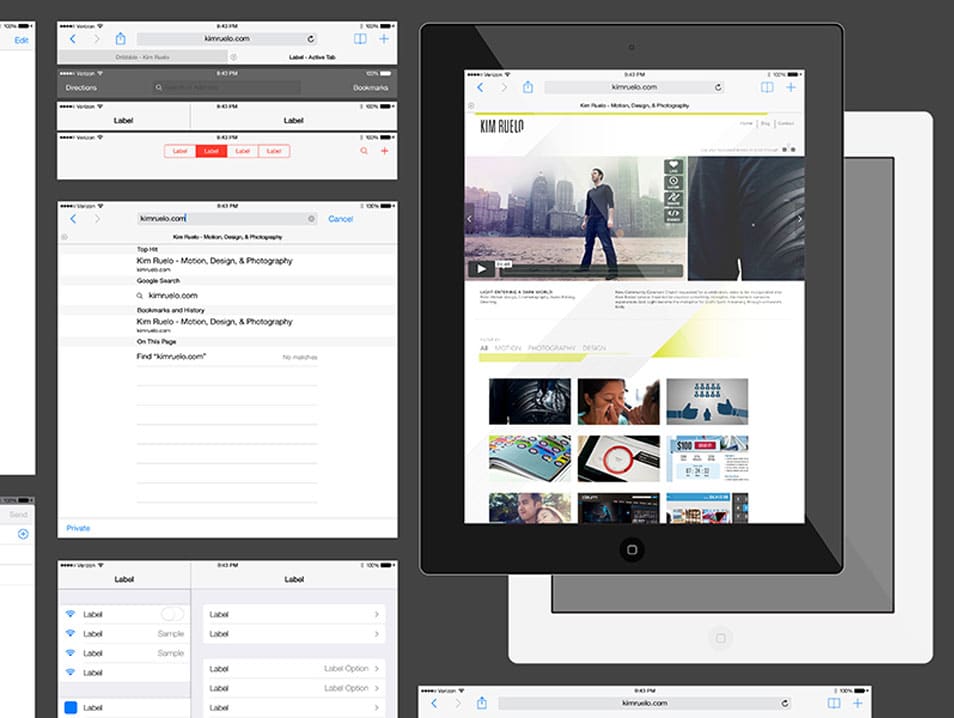This screenshot has height=718, width=954.
Task: Open Bookmarks using the book icon on the iPad
Action: tap(768, 87)
